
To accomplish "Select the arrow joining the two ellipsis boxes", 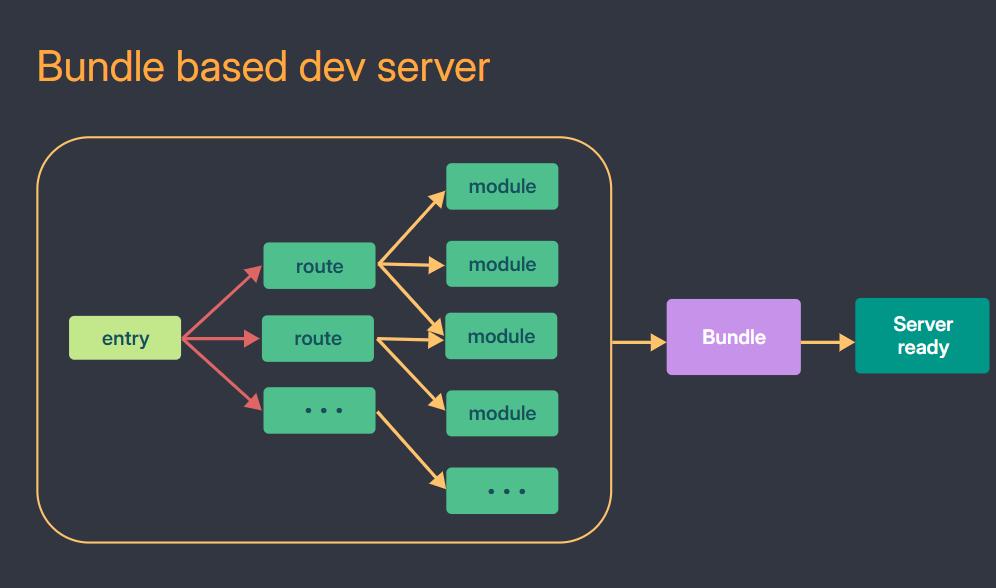I will [x=410, y=448].
